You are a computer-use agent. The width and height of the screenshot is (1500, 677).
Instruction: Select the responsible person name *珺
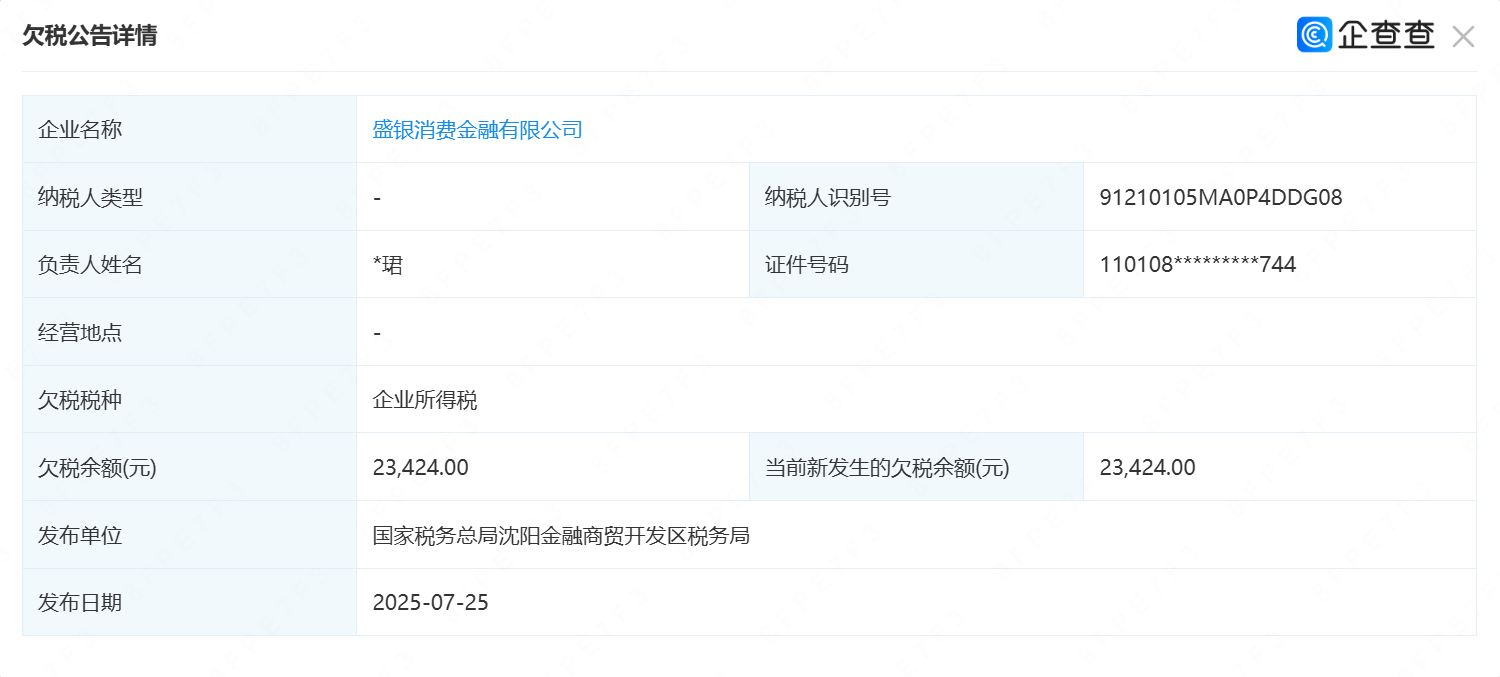pyautogui.click(x=388, y=265)
